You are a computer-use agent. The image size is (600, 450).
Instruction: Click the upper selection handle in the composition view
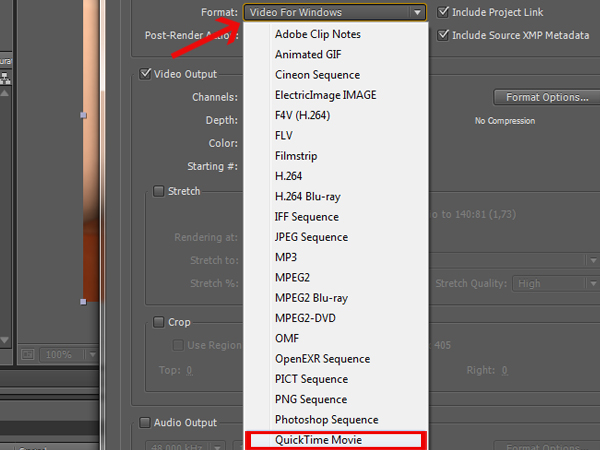click(83, 115)
